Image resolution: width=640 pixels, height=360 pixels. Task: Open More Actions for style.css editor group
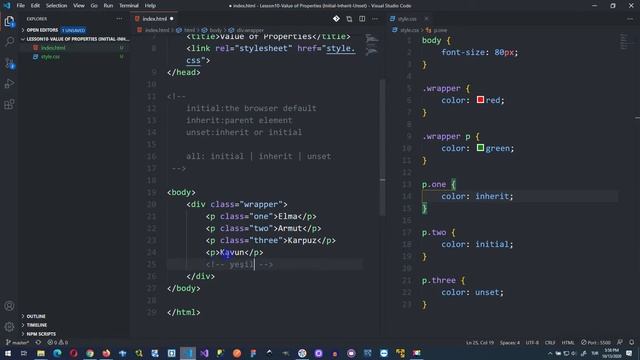[x=631, y=19]
